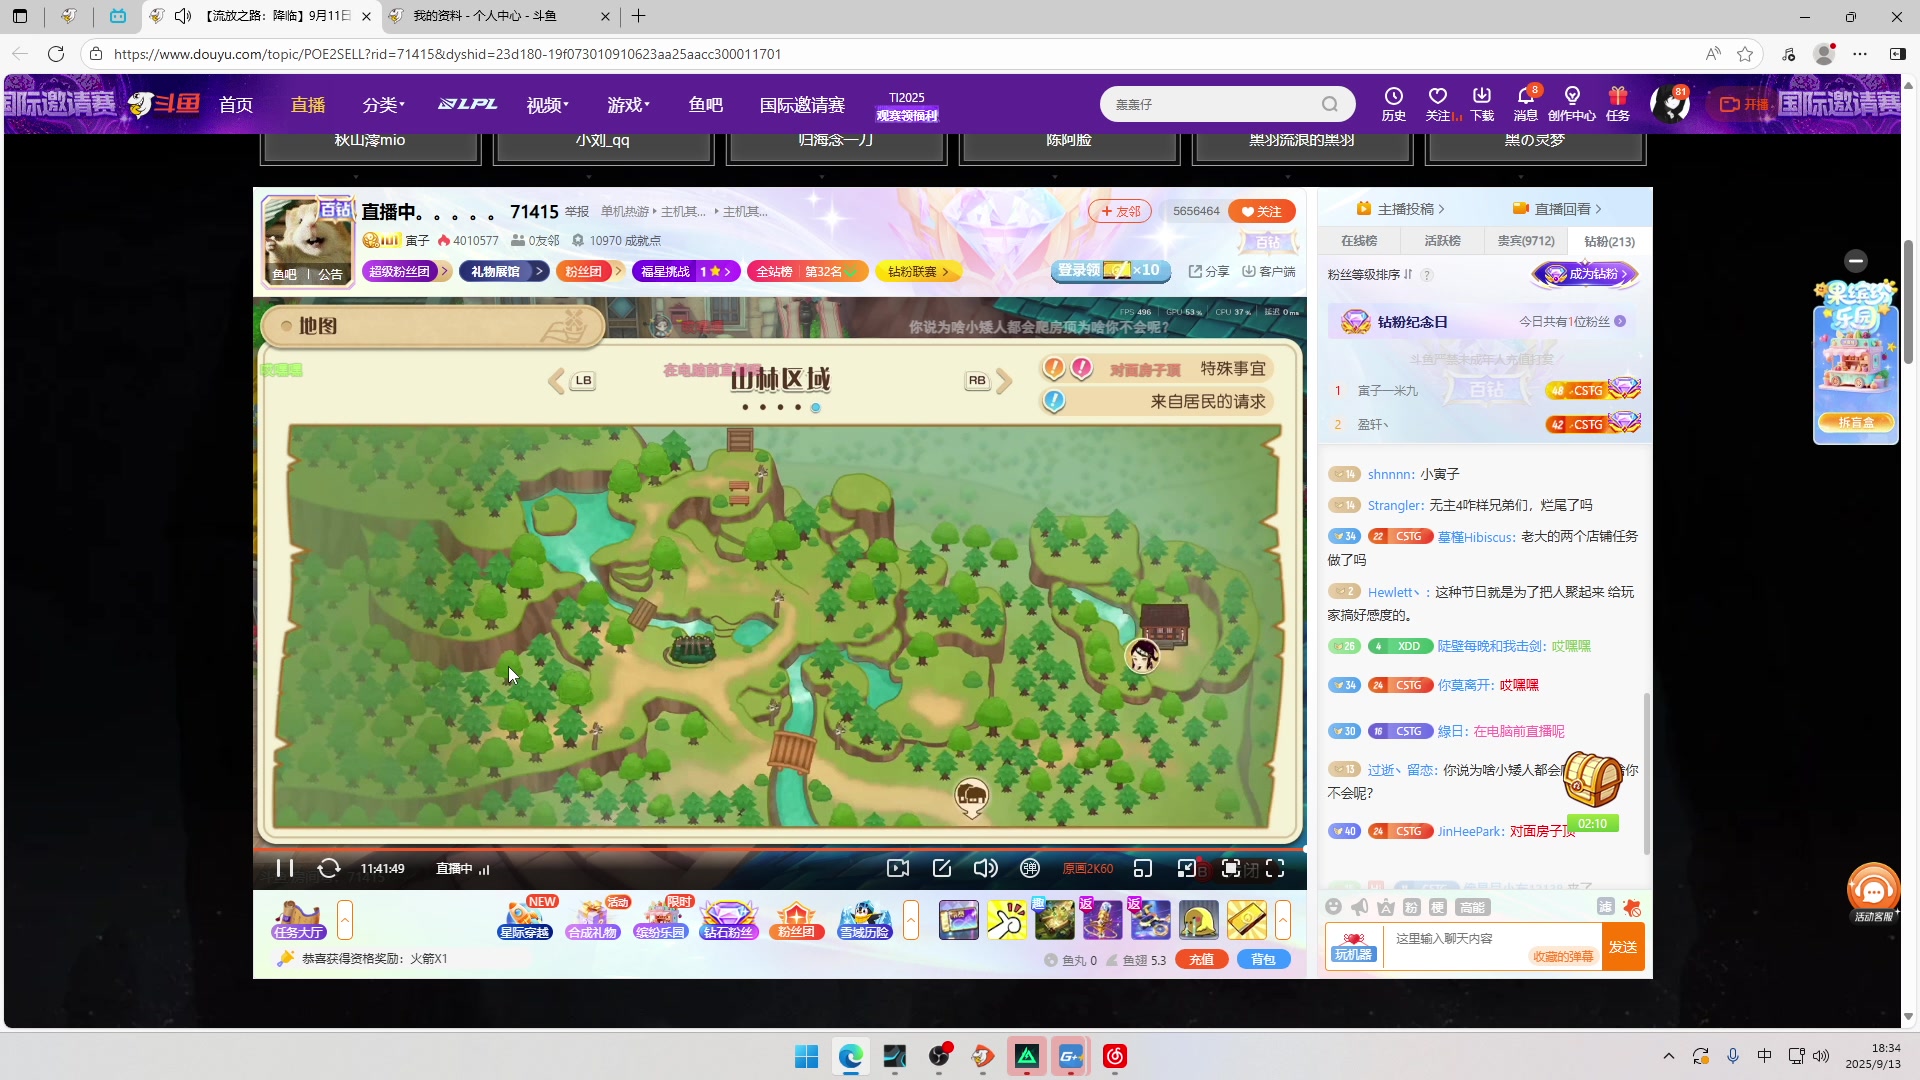Click the megaphone broadcast icon in chat
The height and width of the screenshot is (1080, 1920).
click(1360, 907)
